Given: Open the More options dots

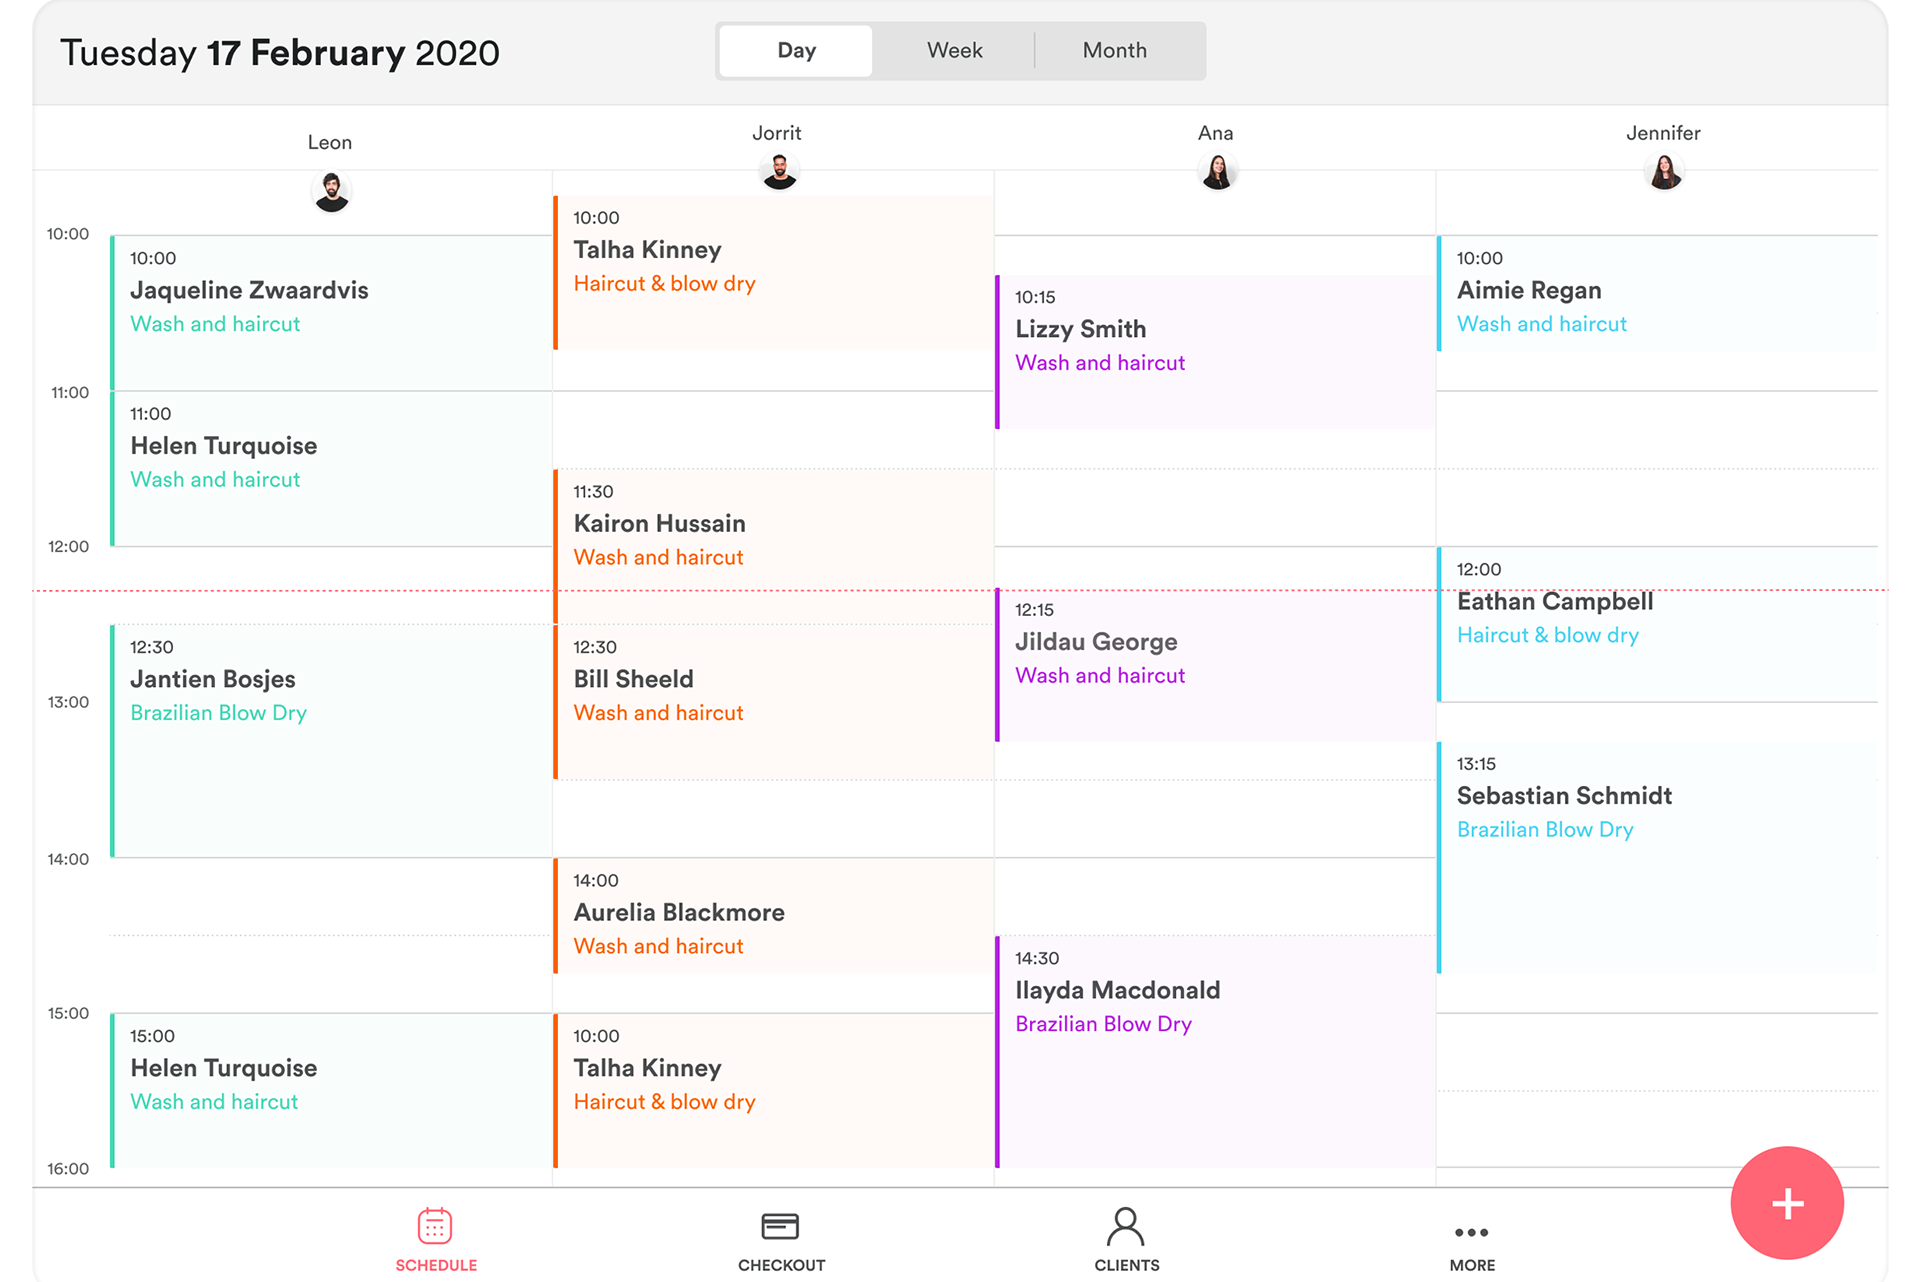Looking at the screenshot, I should [1472, 1232].
